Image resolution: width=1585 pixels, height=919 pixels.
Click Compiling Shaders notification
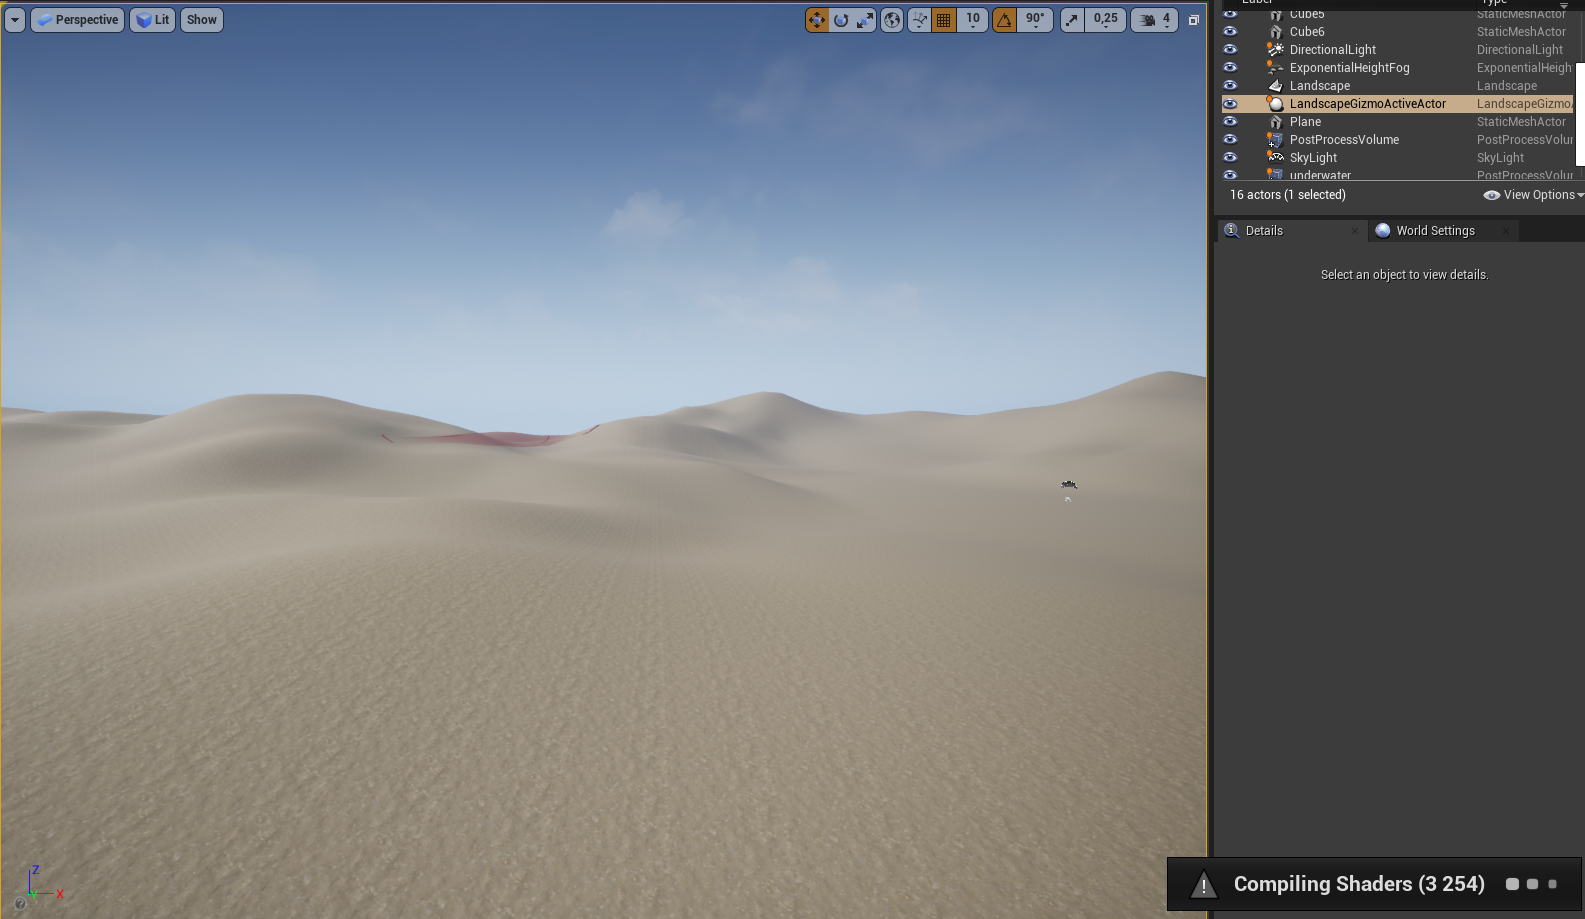[1376, 884]
